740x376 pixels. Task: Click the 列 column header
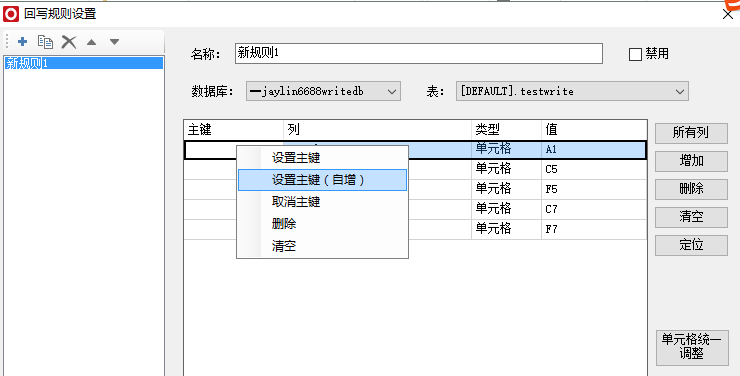click(x=377, y=129)
